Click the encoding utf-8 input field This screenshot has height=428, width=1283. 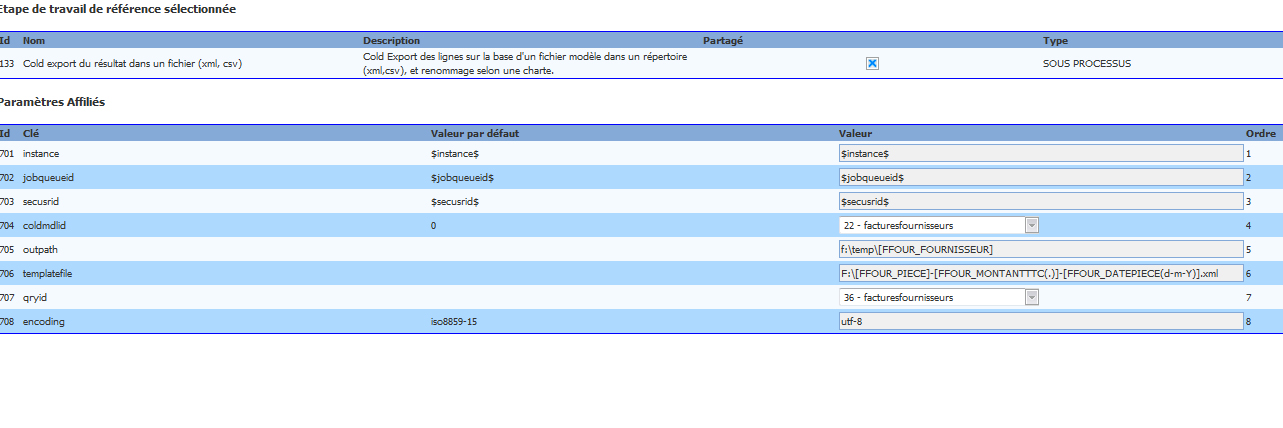click(1040, 321)
